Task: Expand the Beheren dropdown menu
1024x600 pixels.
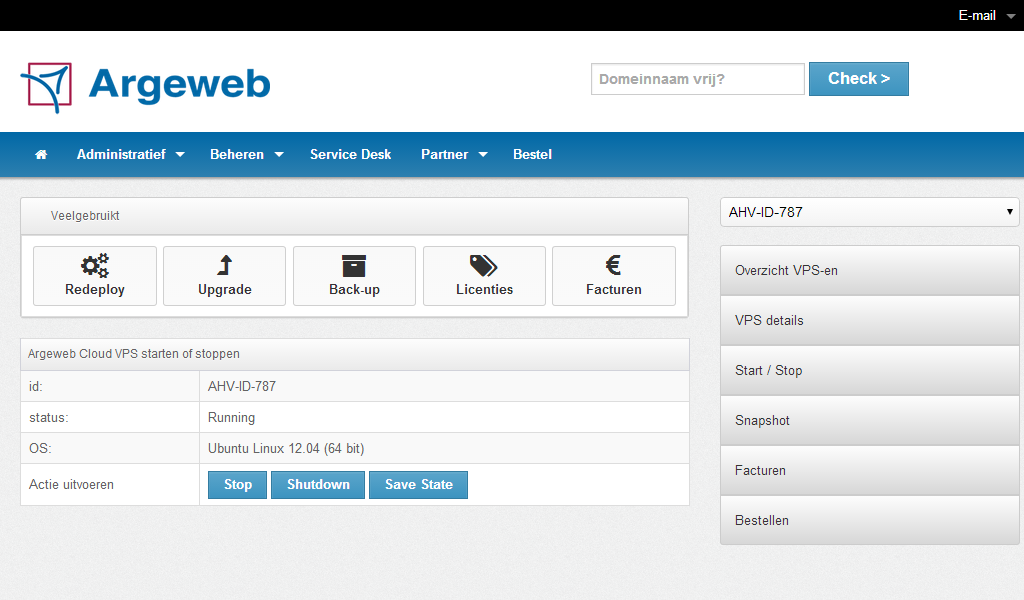Action: tap(246, 155)
